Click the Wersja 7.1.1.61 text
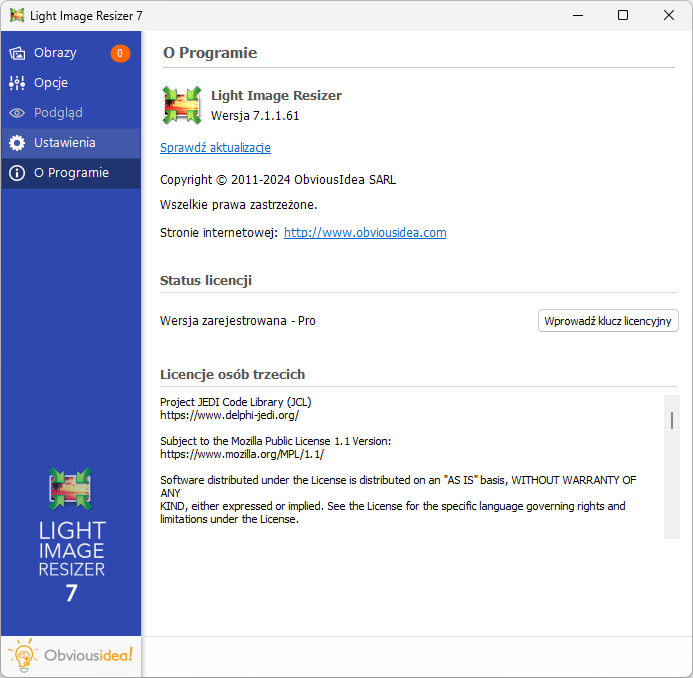This screenshot has height=678, width=693. click(x=255, y=116)
